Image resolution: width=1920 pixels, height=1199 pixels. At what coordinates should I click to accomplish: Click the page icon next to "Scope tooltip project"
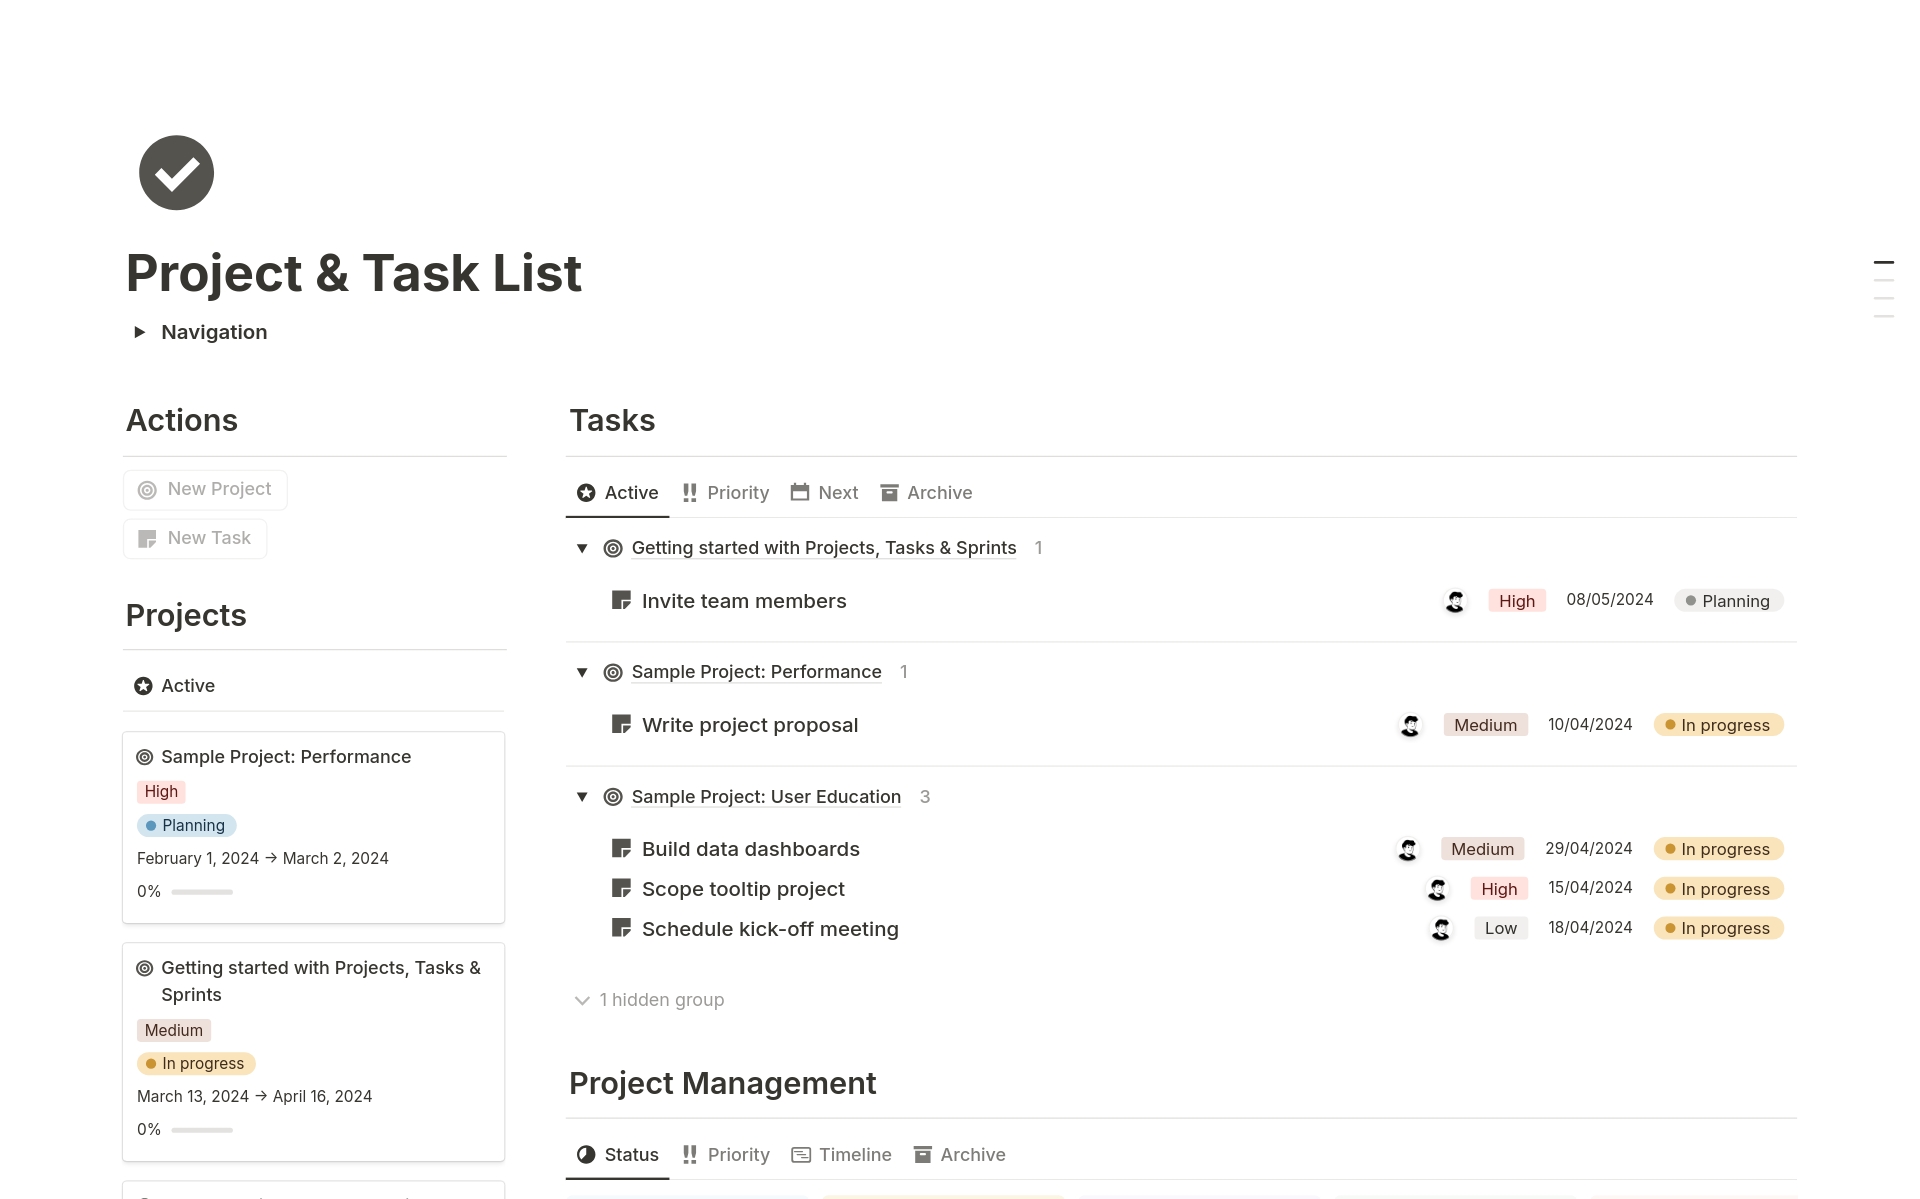621,888
